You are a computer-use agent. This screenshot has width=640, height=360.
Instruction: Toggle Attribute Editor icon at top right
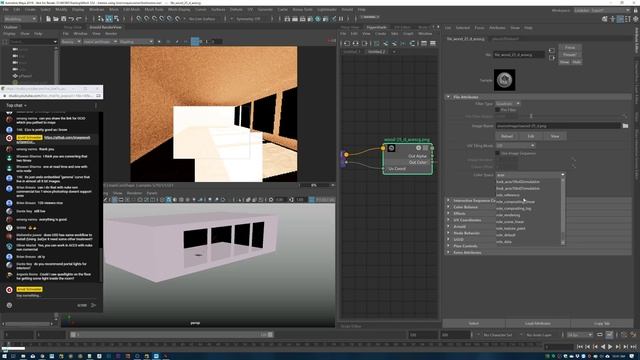tap(620, 19)
